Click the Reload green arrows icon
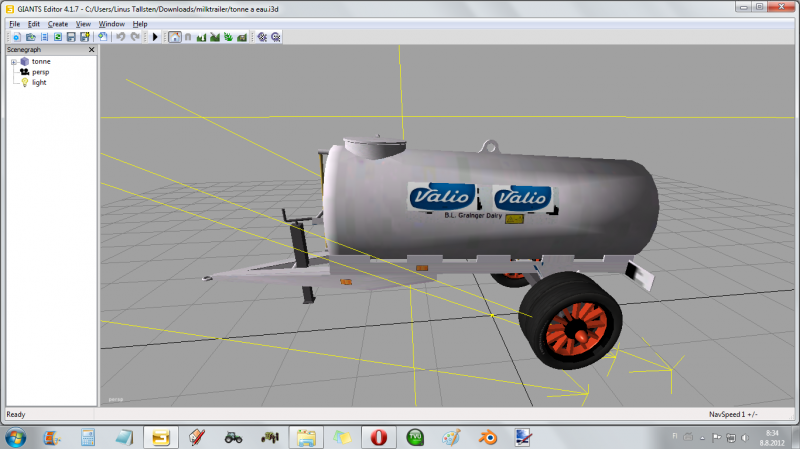800x449 pixels. coord(58,37)
